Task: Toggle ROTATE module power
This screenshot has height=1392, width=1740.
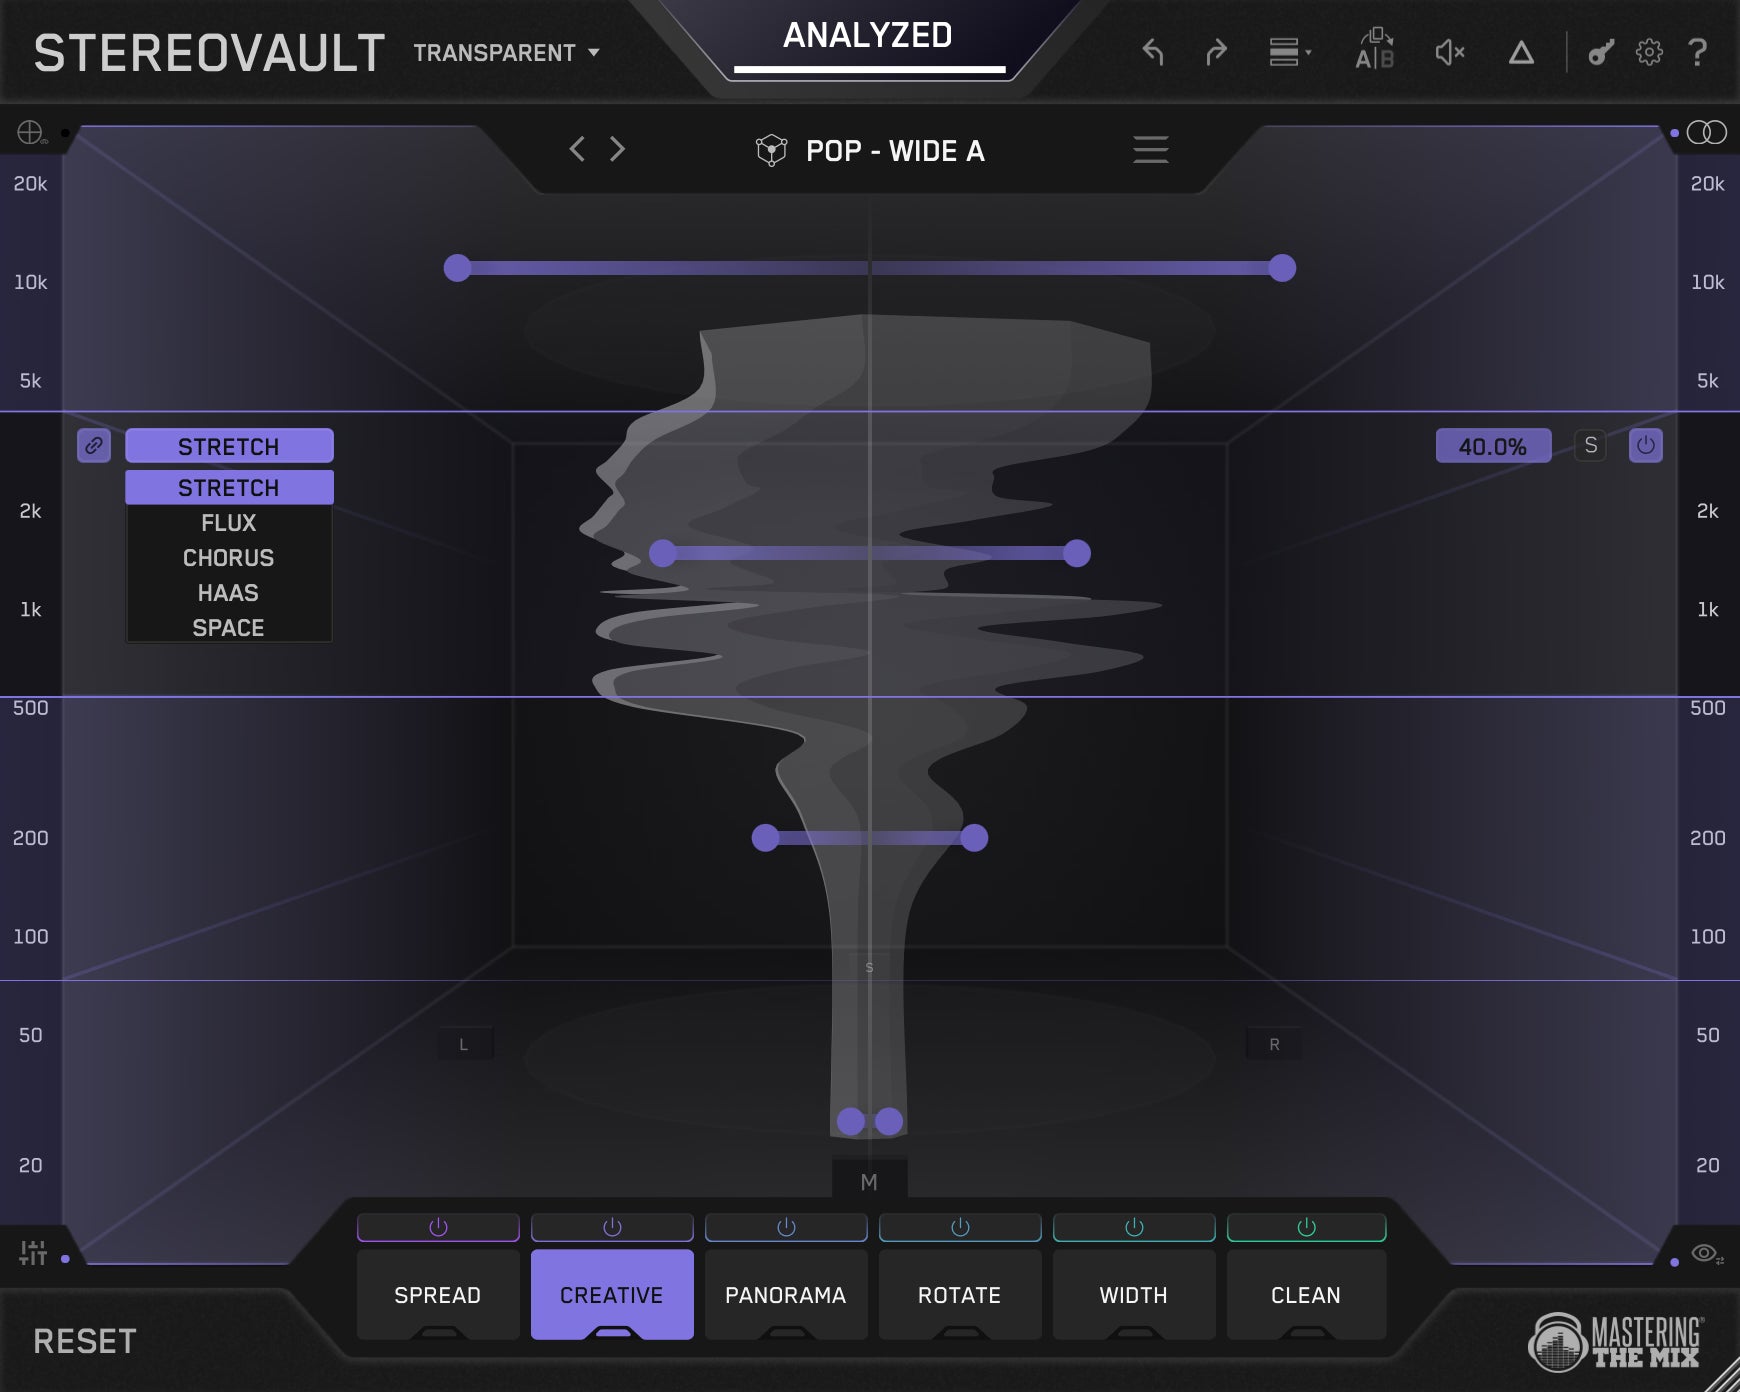Action: pyautogui.click(x=960, y=1227)
